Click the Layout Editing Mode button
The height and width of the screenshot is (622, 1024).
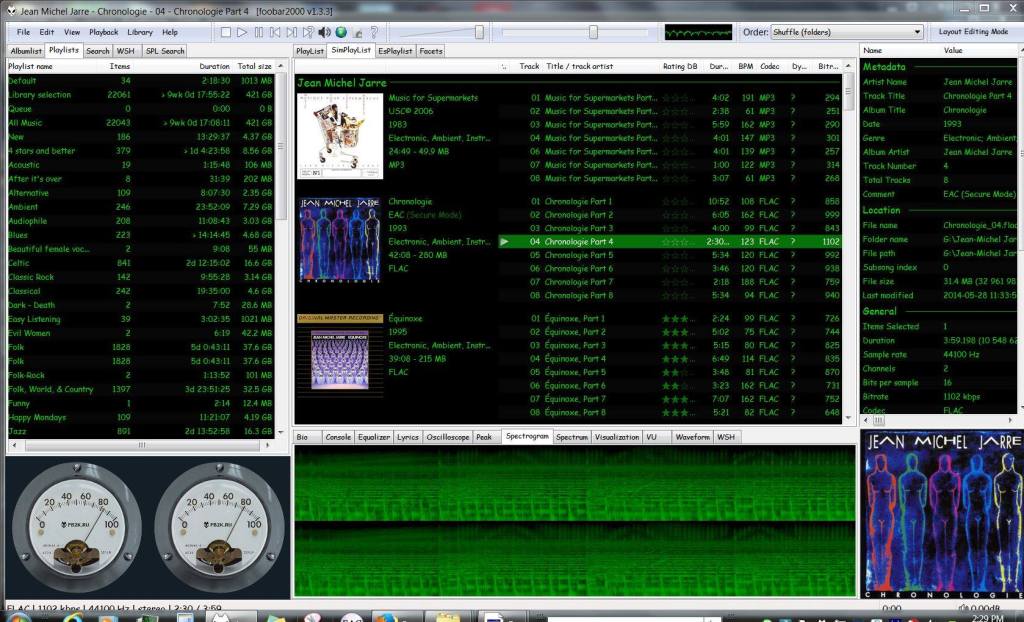972,31
